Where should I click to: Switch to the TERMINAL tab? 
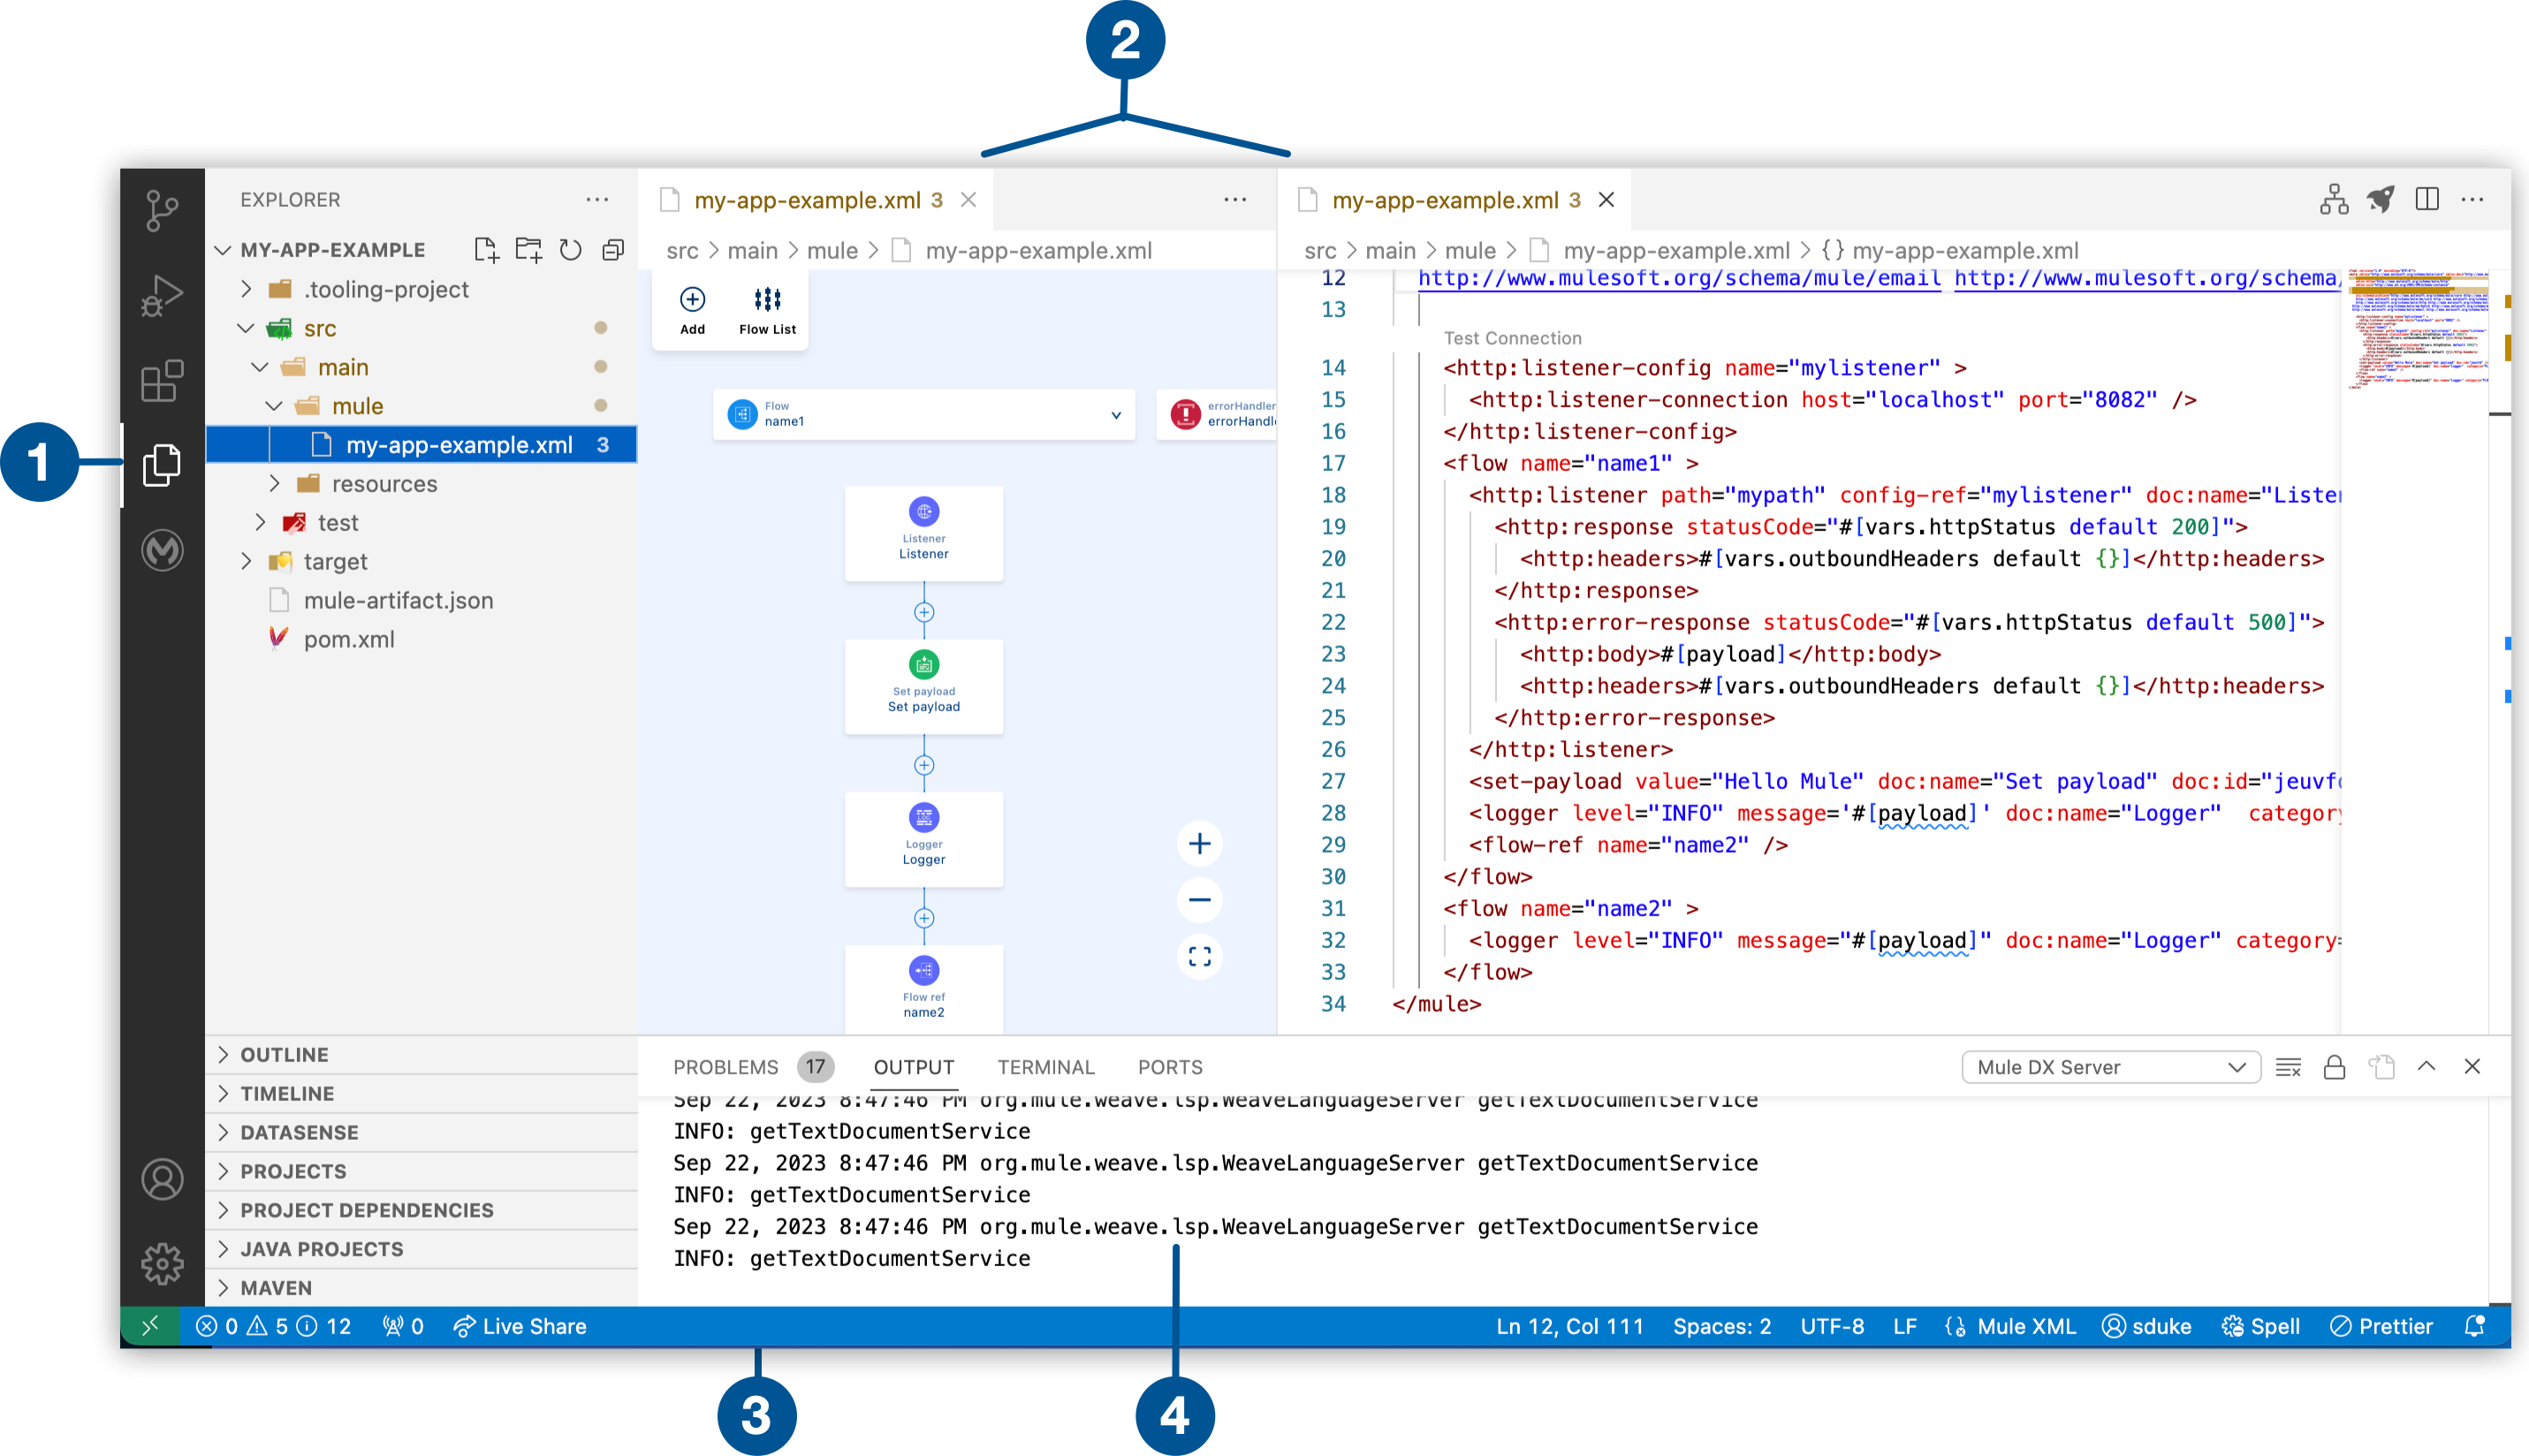1045,1067
